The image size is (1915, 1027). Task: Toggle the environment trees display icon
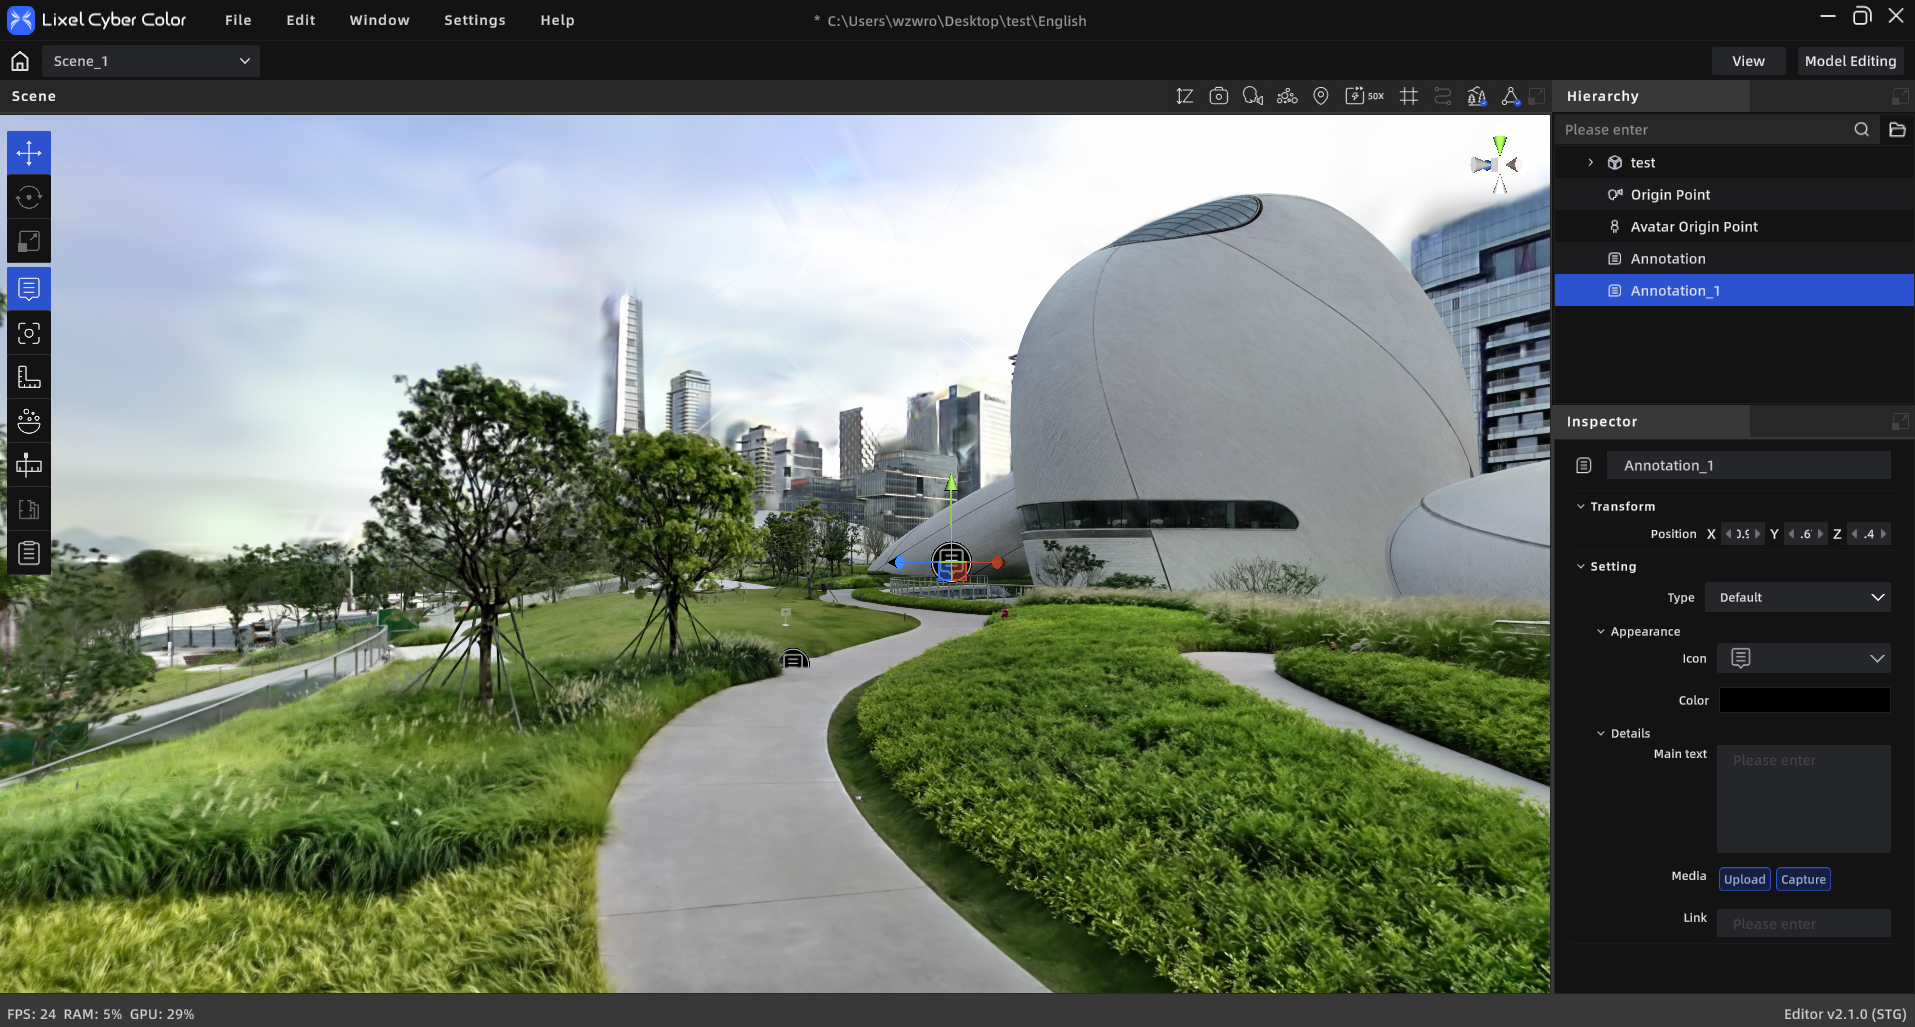click(x=1476, y=96)
